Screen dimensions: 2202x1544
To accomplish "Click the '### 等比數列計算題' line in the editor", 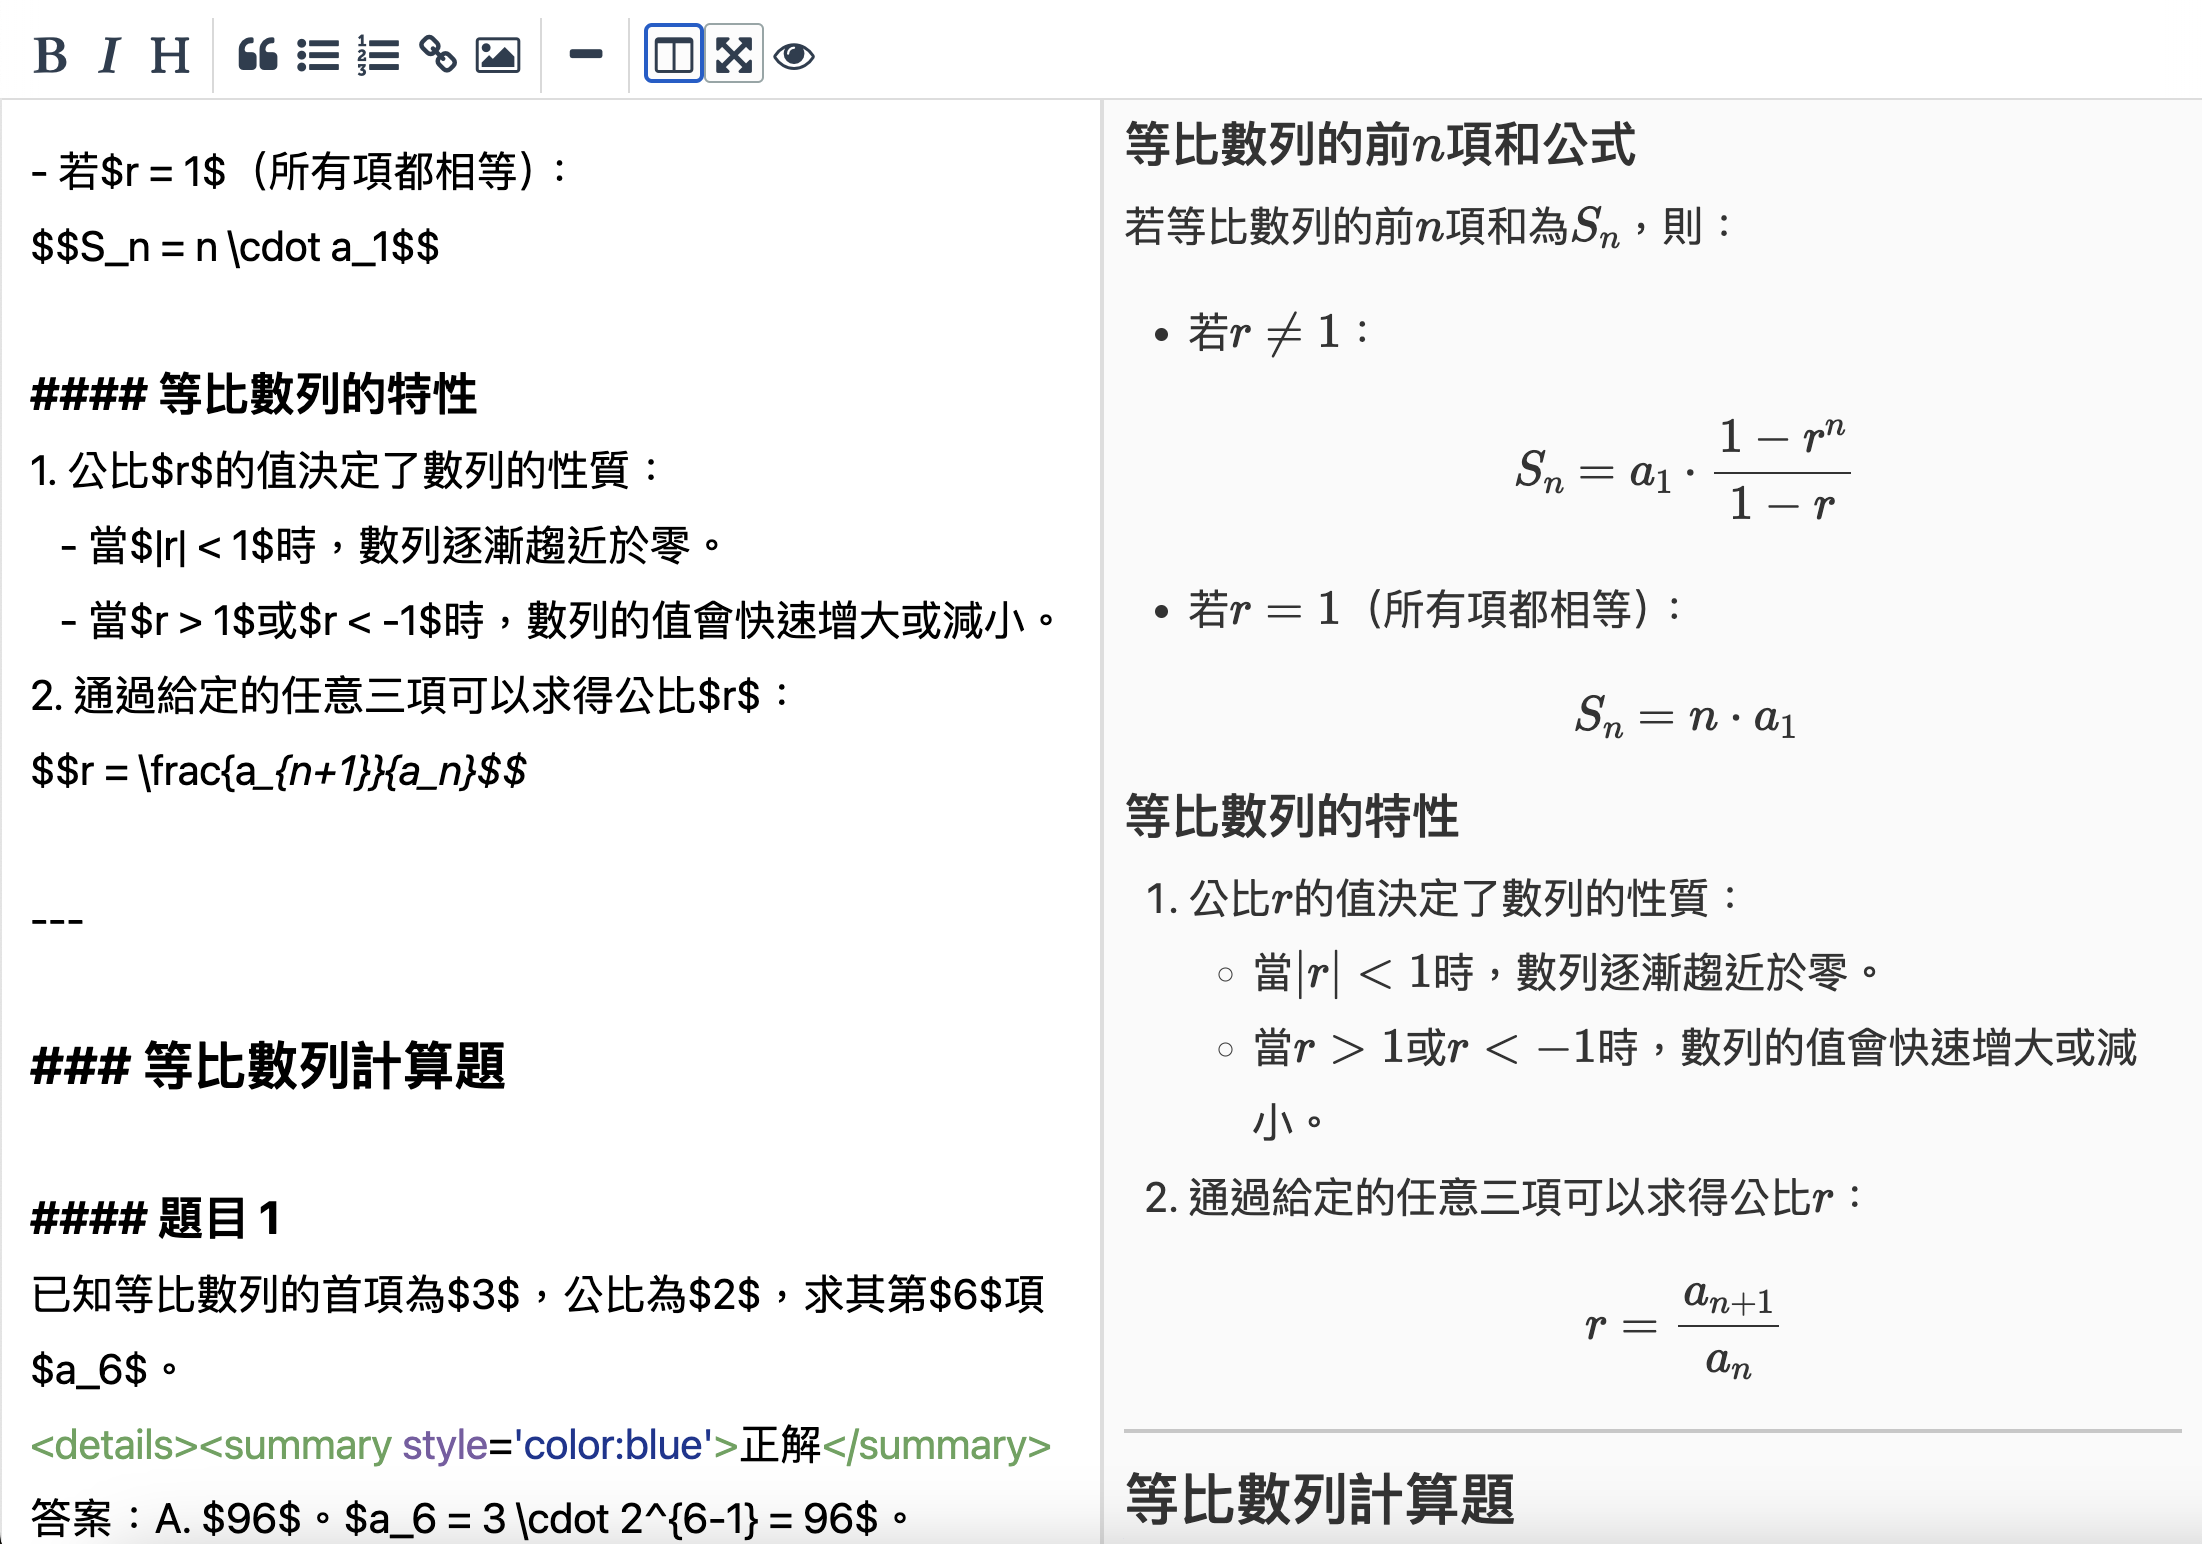I will click(x=268, y=1066).
